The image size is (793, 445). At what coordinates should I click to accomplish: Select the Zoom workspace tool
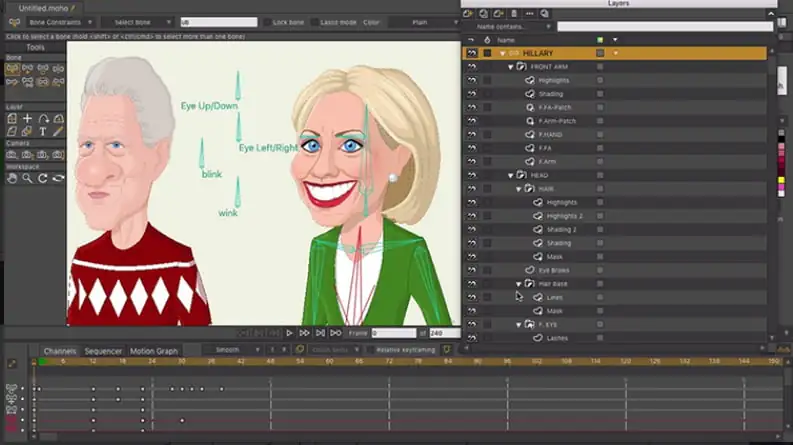pyautogui.click(x=27, y=178)
